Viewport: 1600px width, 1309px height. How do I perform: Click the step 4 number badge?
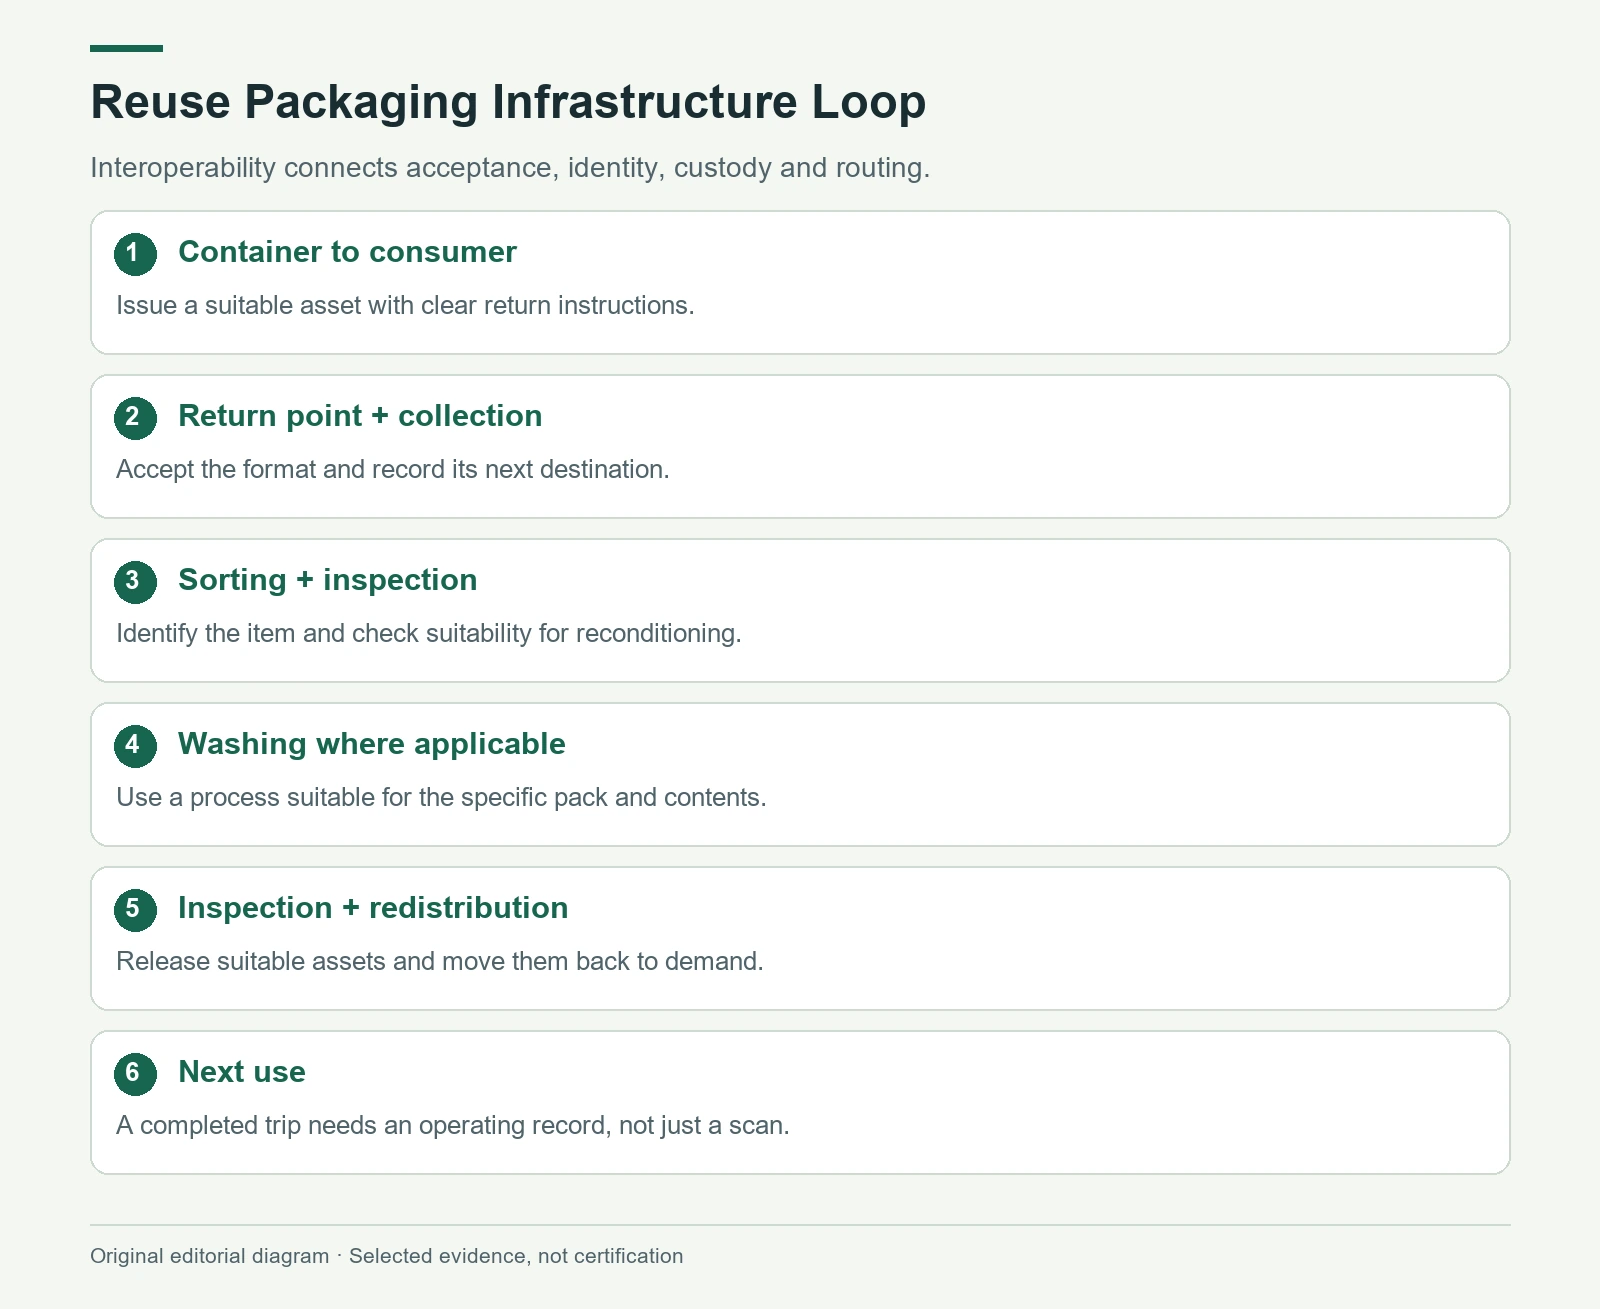(x=135, y=746)
